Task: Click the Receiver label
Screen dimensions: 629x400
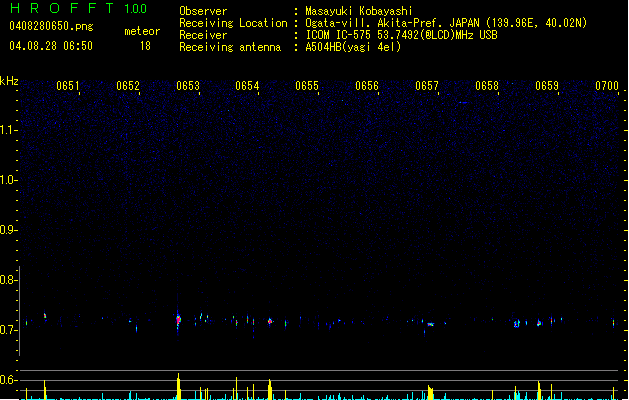Action: pos(203,35)
